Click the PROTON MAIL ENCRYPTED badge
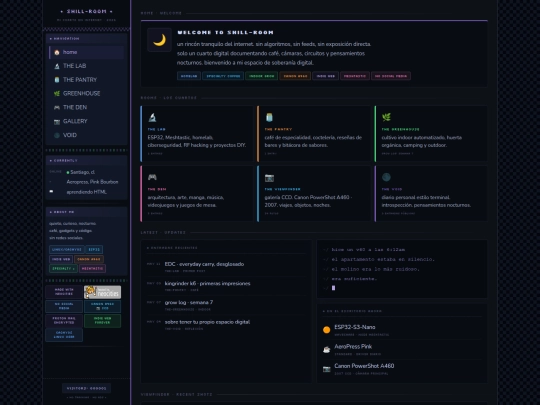This screenshot has height=405, width=540. coord(64,321)
